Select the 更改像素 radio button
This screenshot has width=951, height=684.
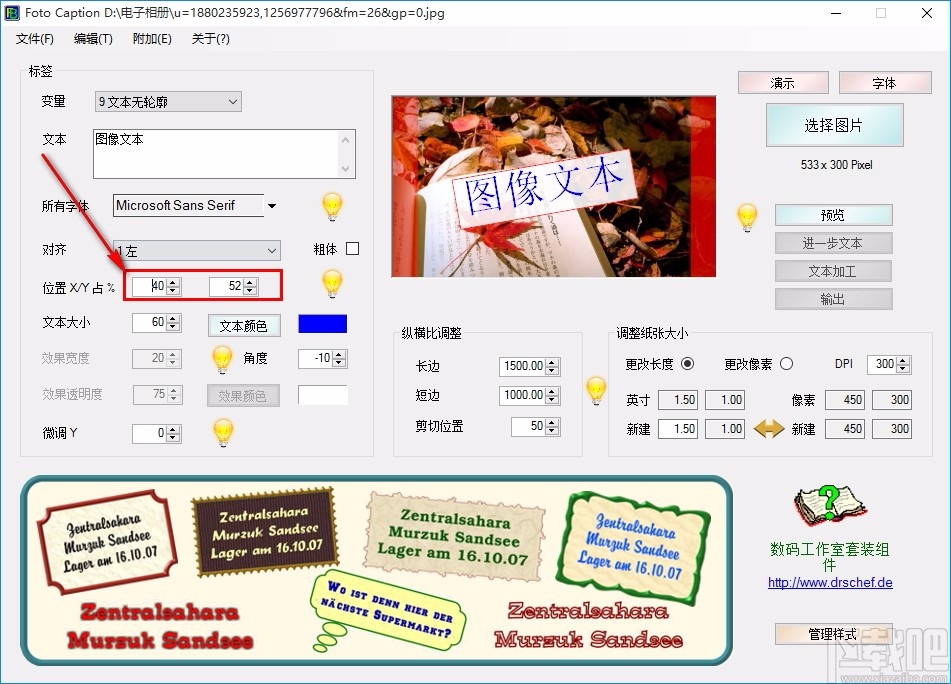787,364
